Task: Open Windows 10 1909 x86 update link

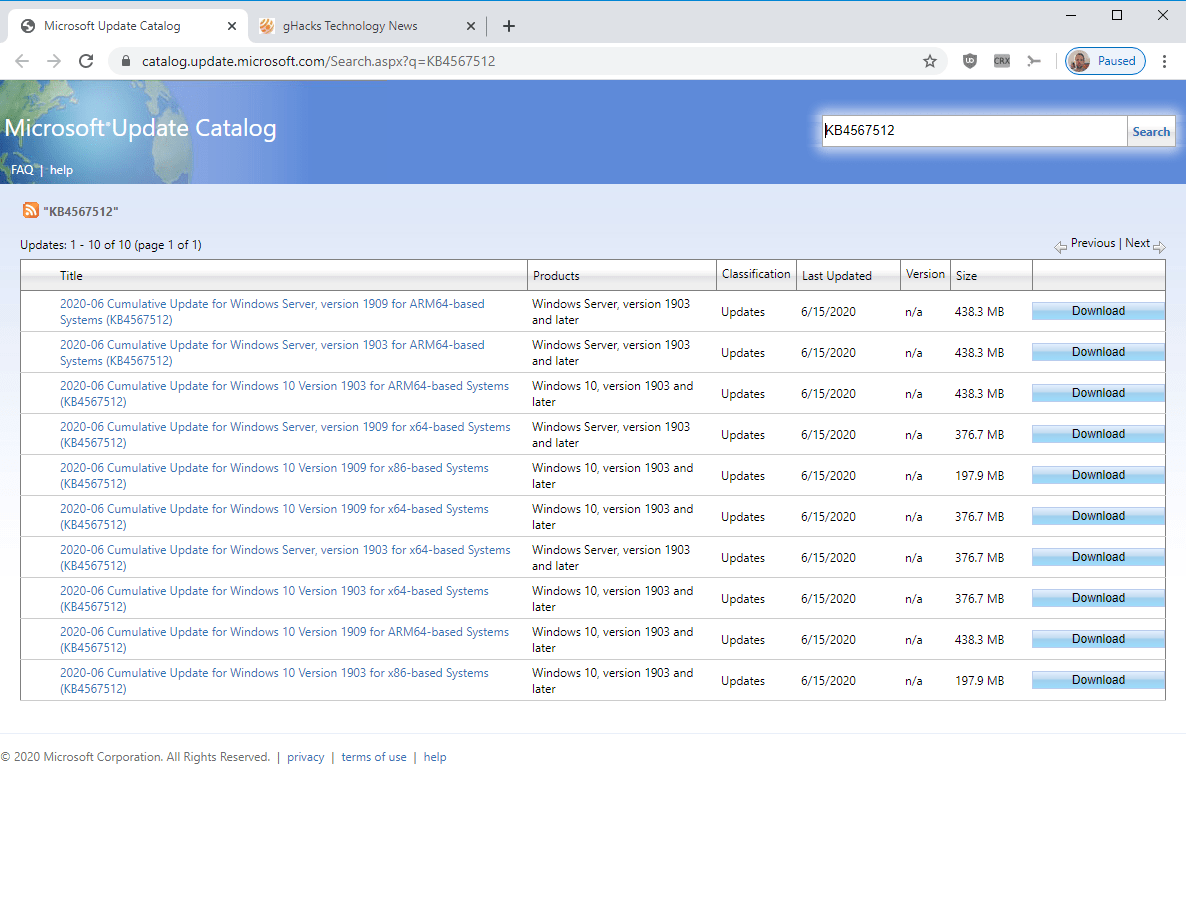Action: (x=274, y=475)
